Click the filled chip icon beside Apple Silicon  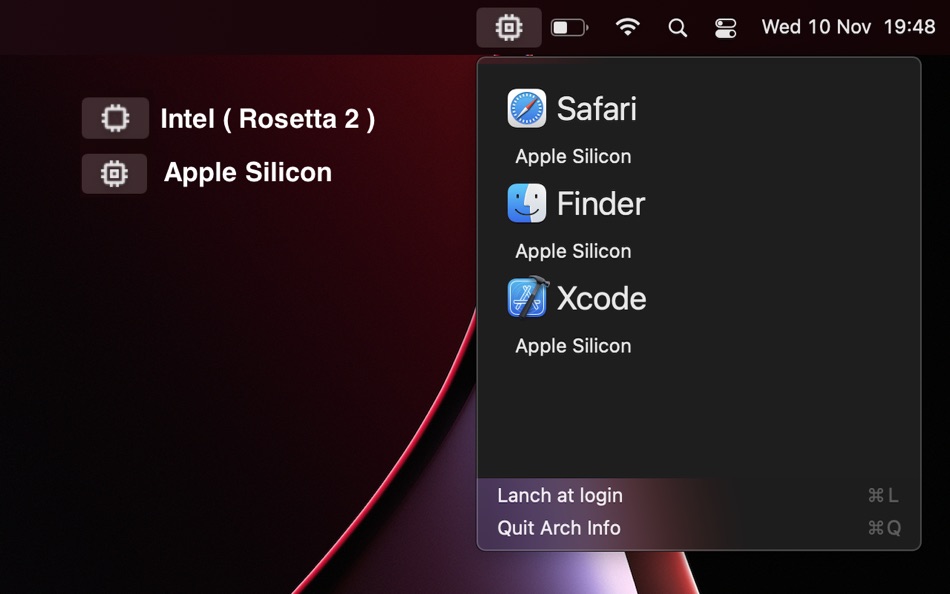(x=115, y=174)
